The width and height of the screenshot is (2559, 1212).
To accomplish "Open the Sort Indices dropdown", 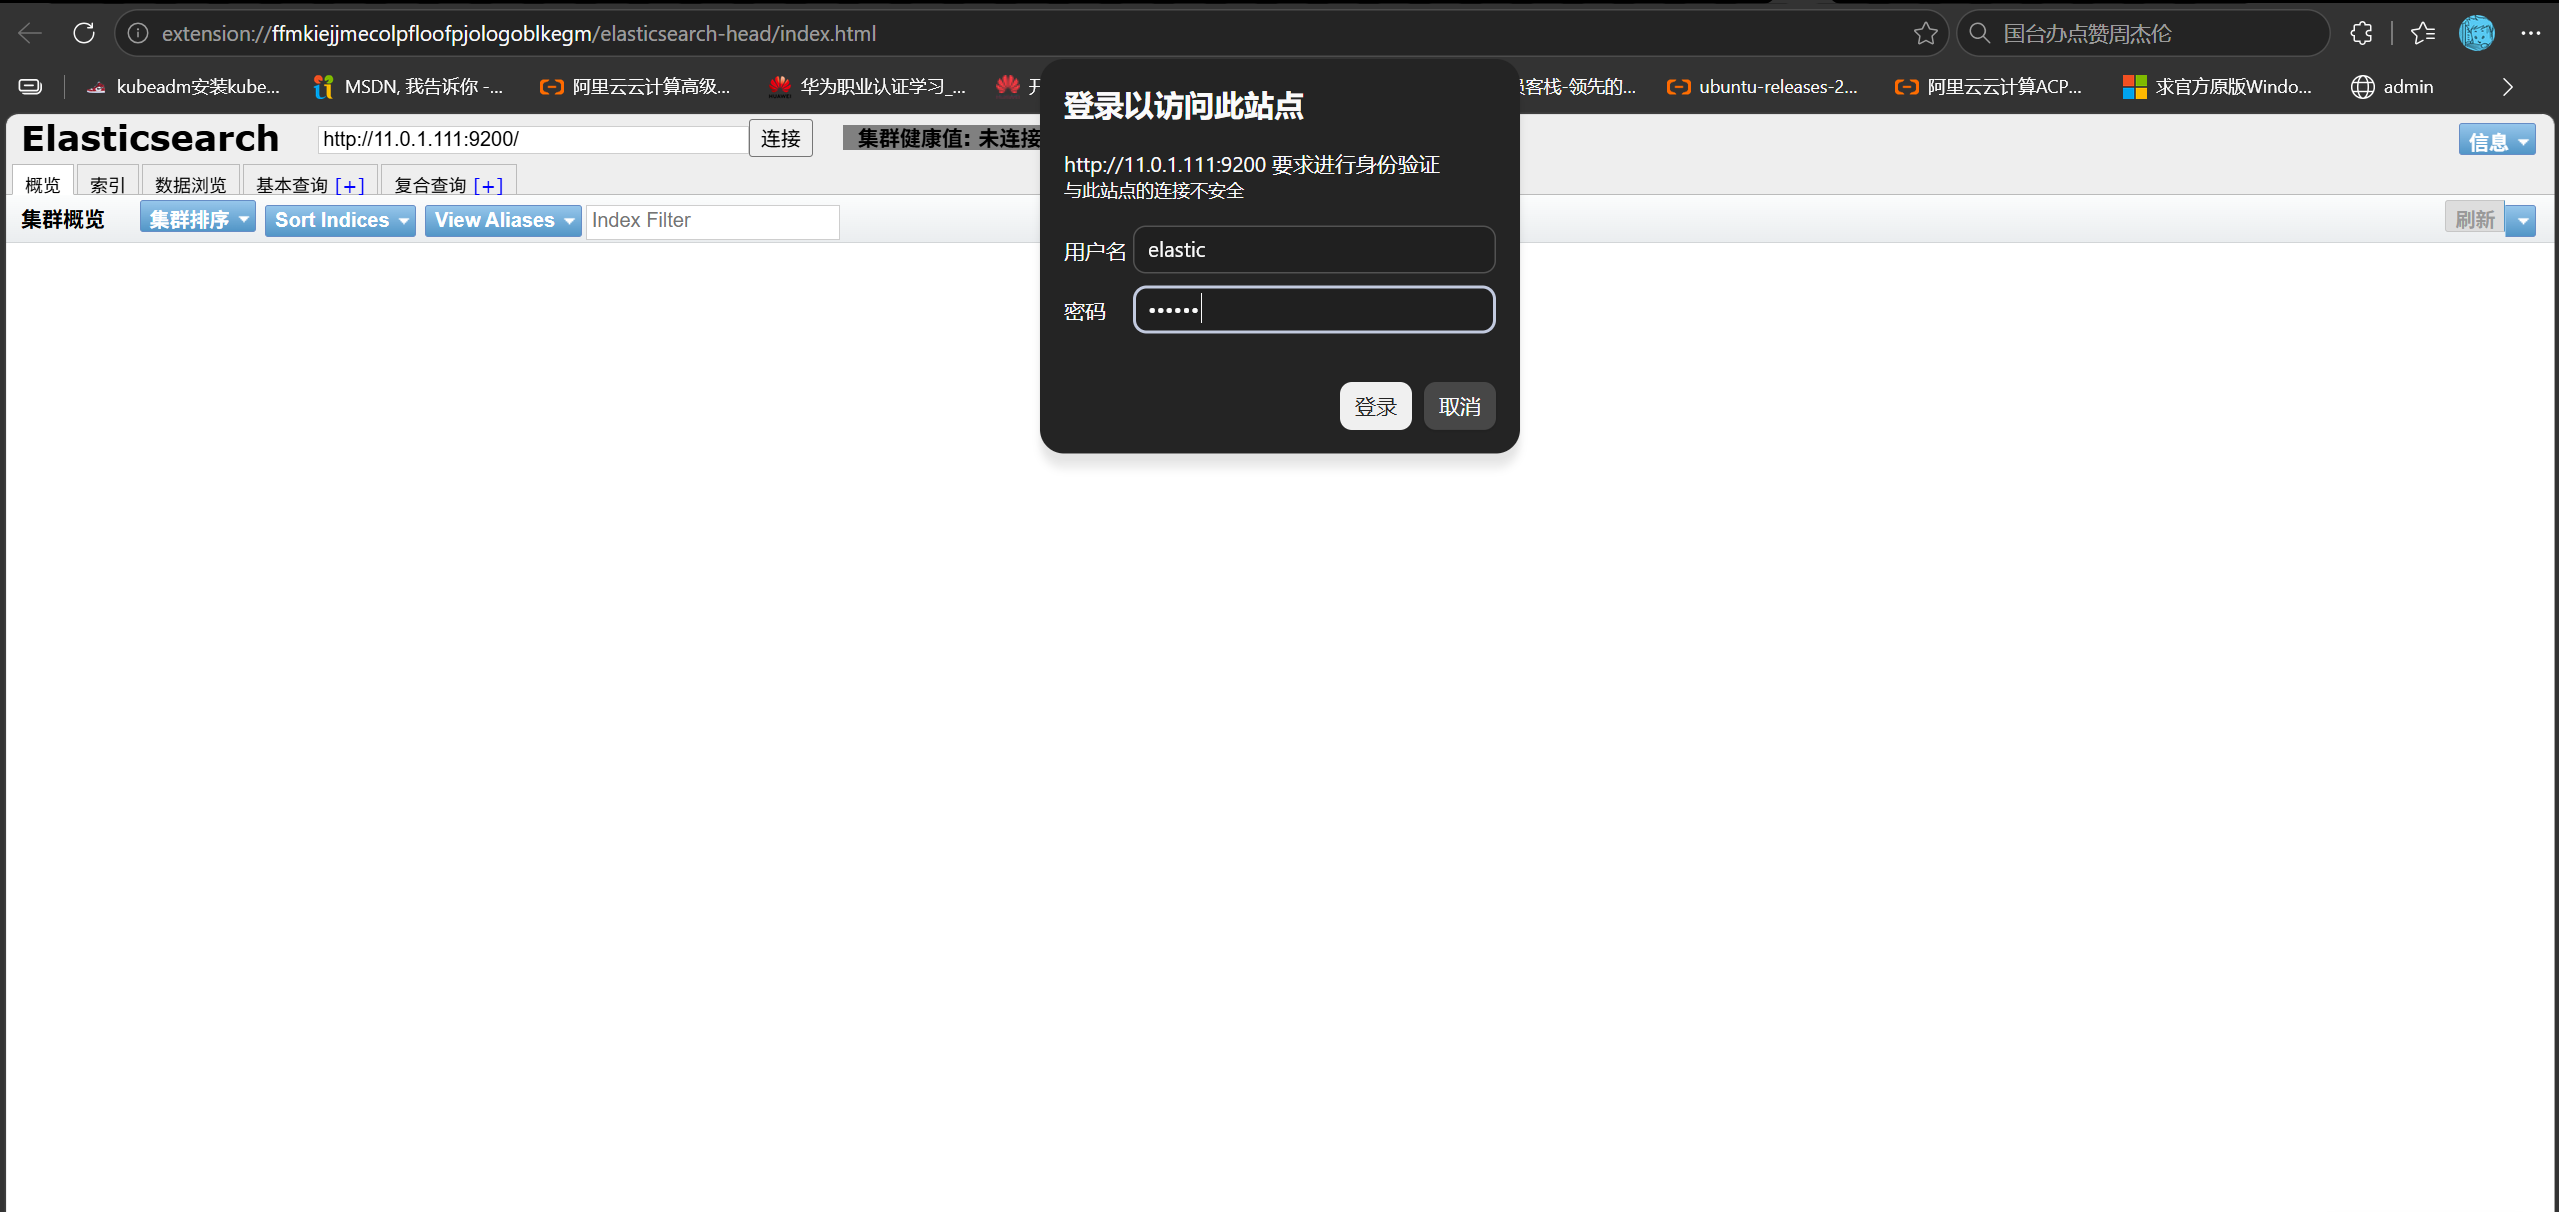I will [340, 220].
